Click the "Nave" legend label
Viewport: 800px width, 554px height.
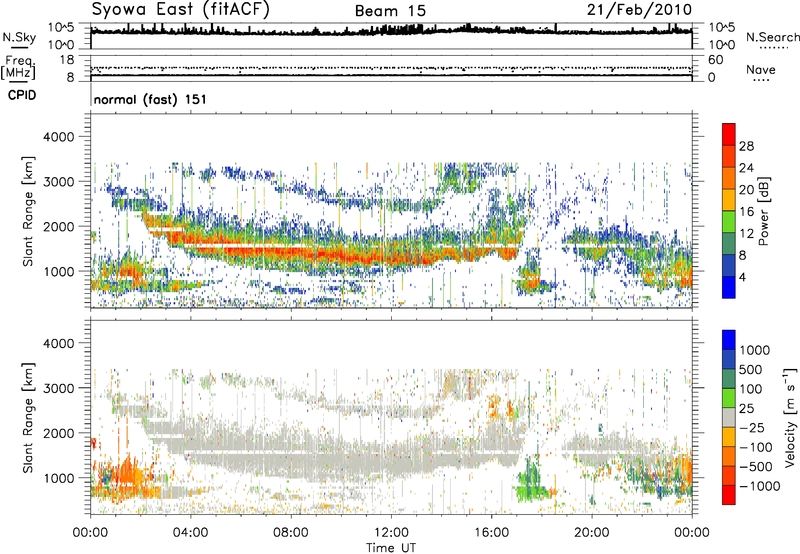point(761,70)
